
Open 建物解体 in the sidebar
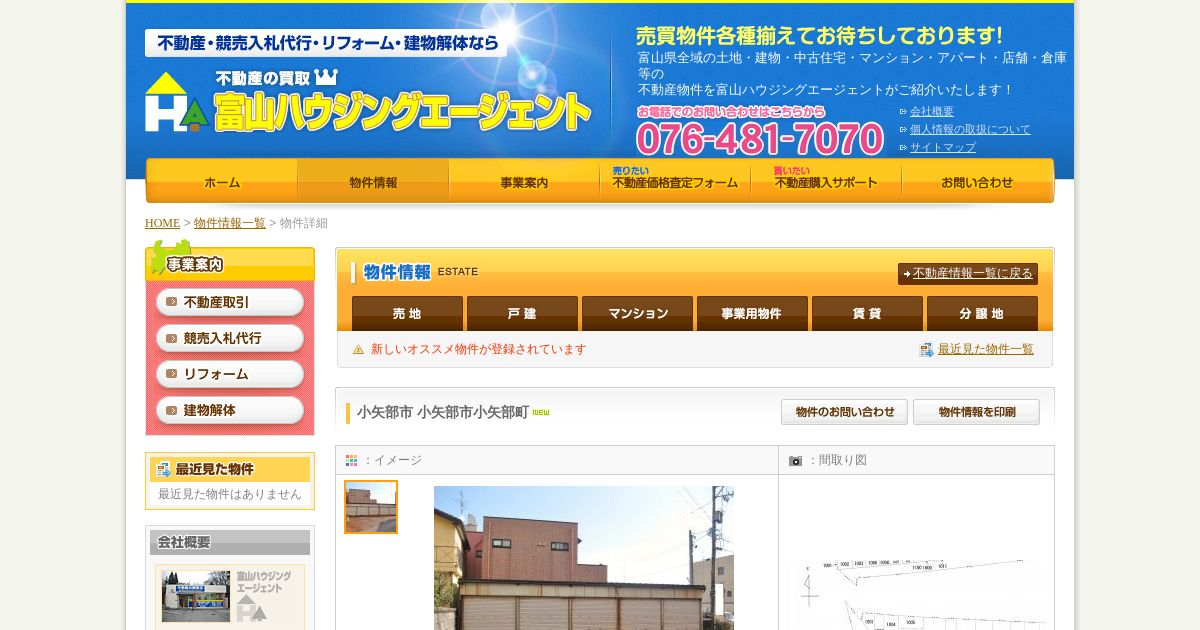click(x=230, y=410)
